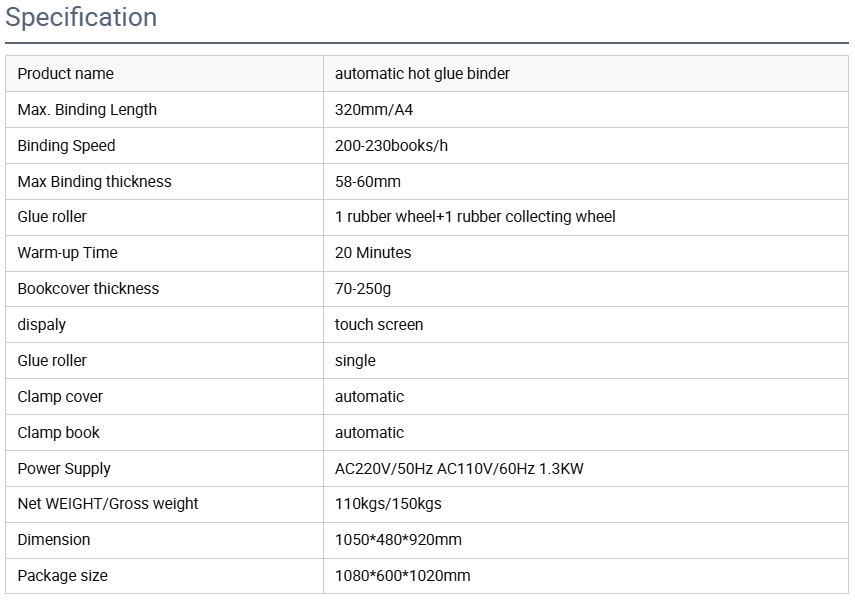The width and height of the screenshot is (855, 600).
Task: Click the '1080*600*1020mm' package size value
Action: 402,576
